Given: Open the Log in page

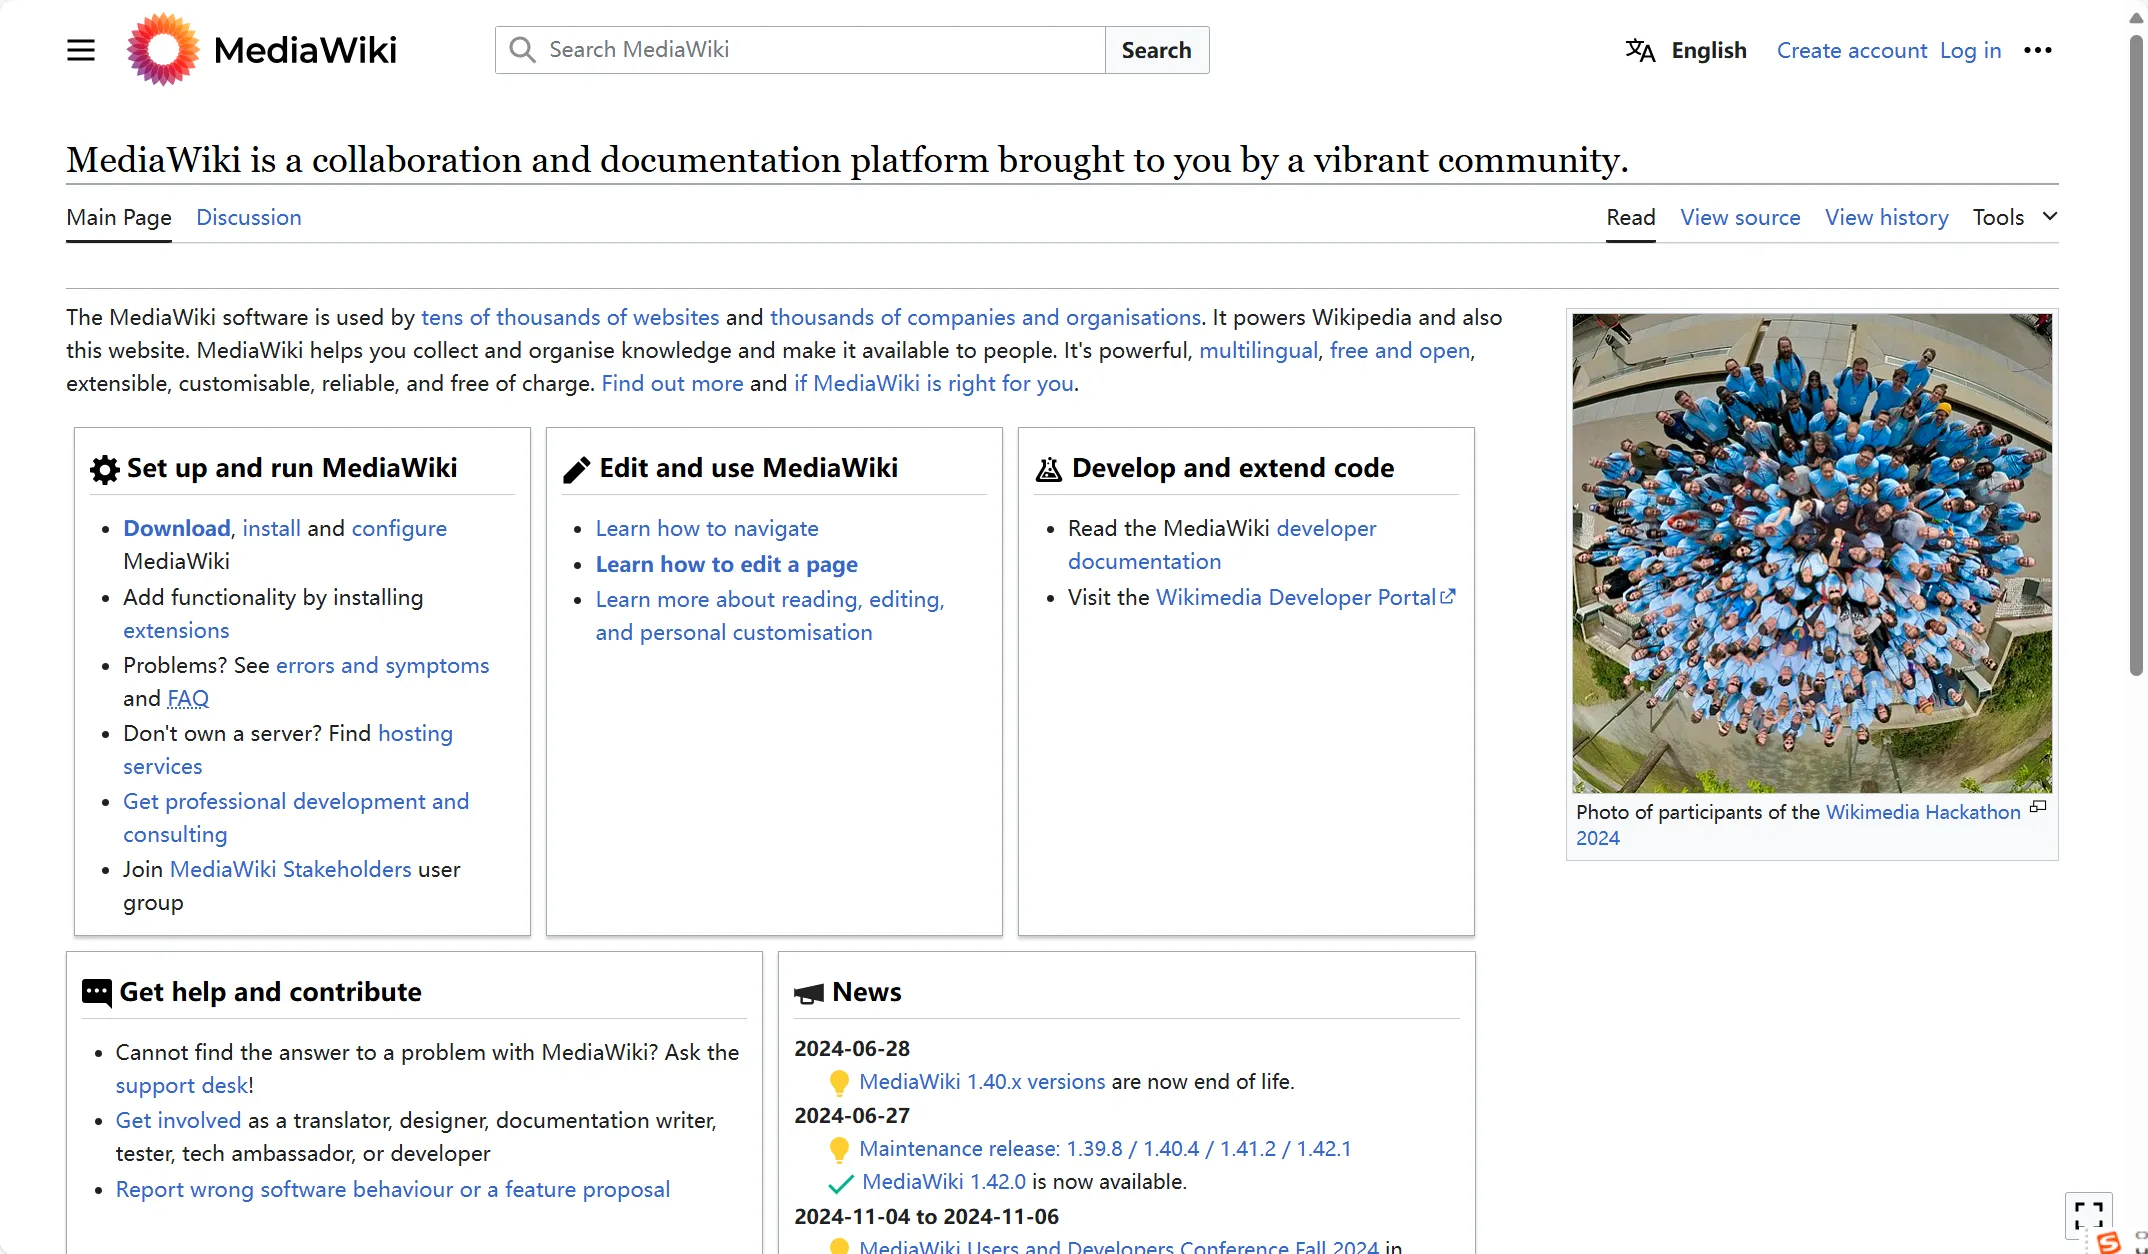Looking at the screenshot, I should [x=1970, y=49].
